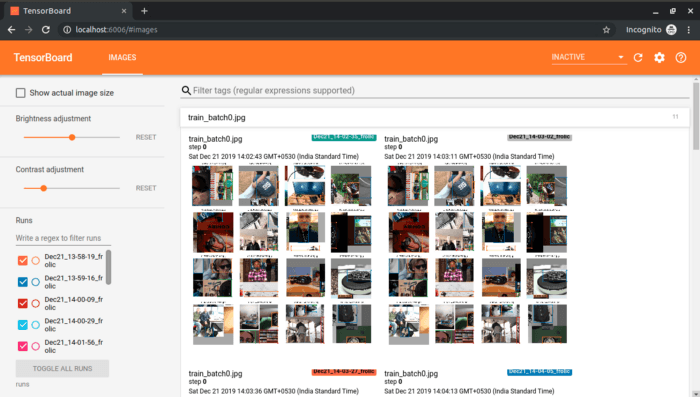Image resolution: width=700 pixels, height=397 pixels.
Task: Reload data with TensorBoard refresh icon
Action: click(x=638, y=57)
